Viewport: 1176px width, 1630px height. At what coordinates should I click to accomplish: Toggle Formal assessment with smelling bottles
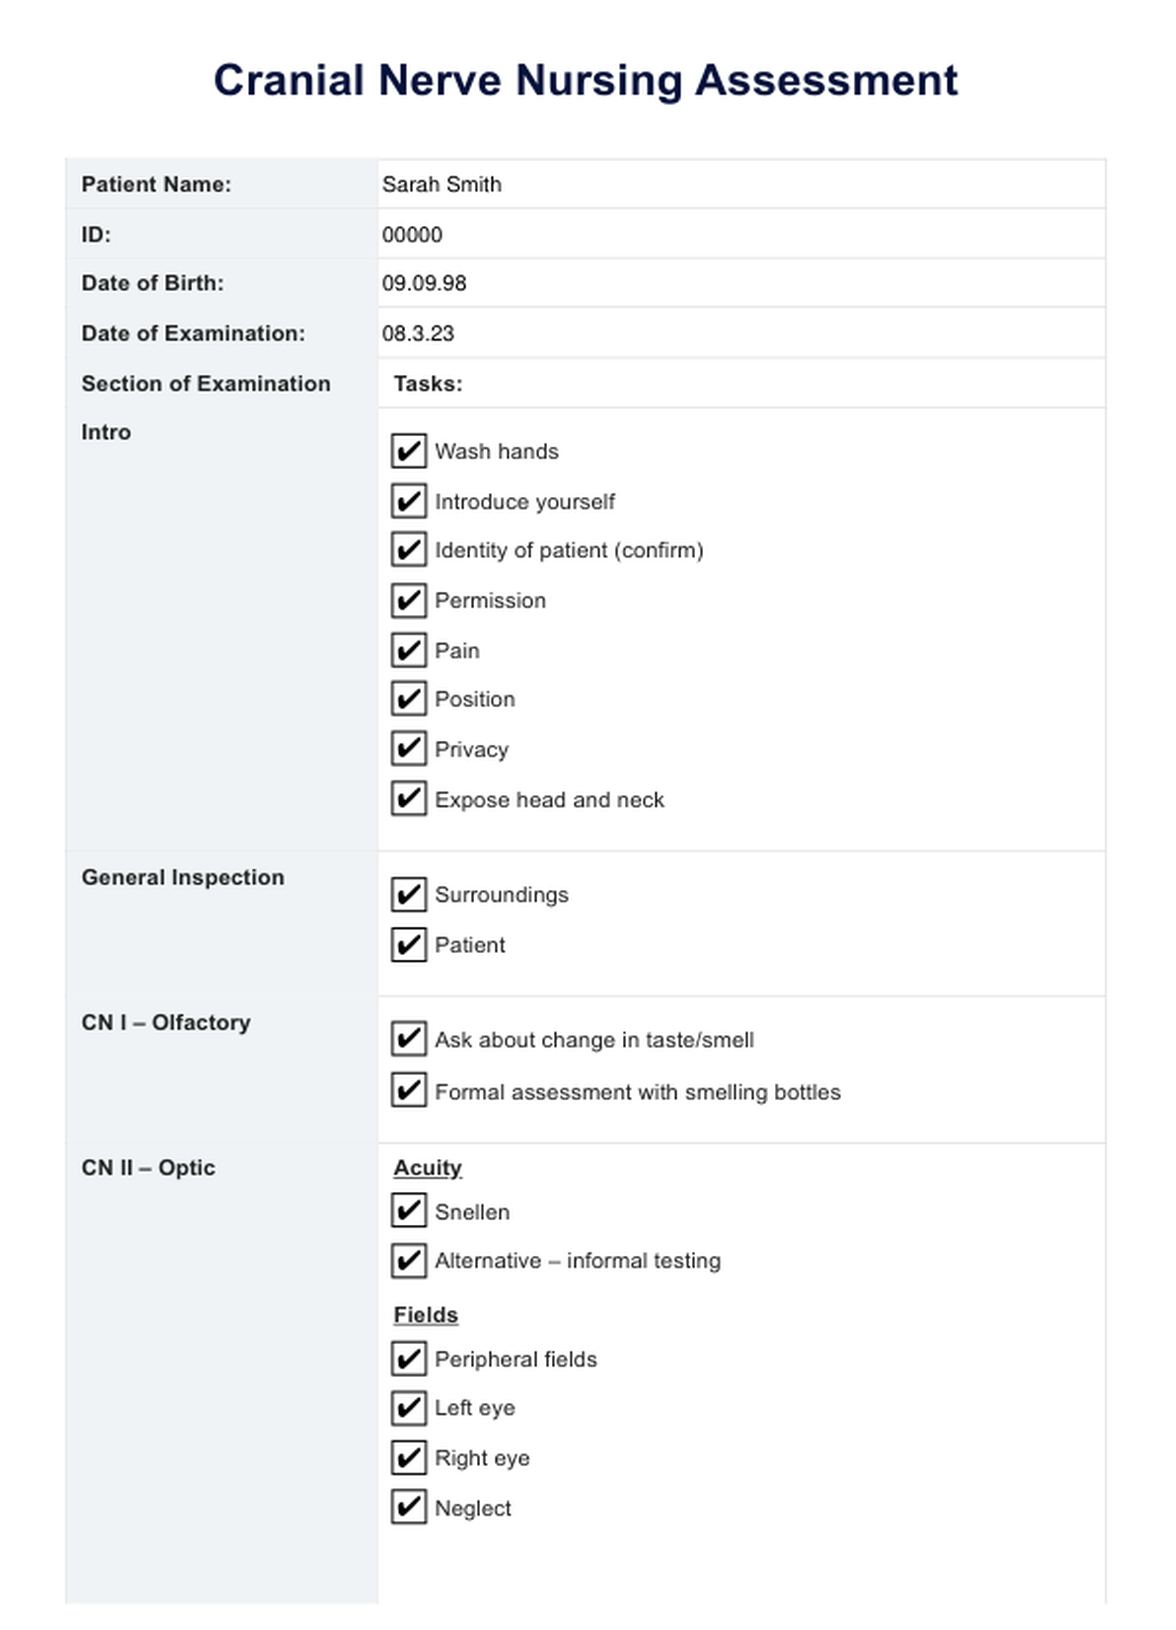(x=408, y=1090)
